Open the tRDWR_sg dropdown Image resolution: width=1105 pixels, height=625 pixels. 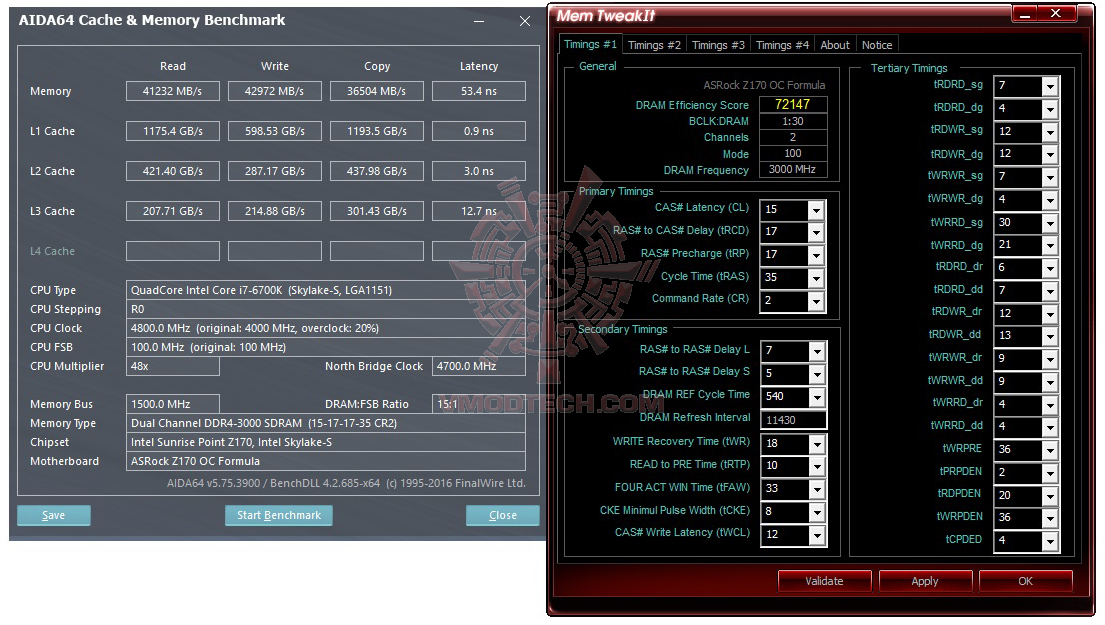tap(1050, 132)
